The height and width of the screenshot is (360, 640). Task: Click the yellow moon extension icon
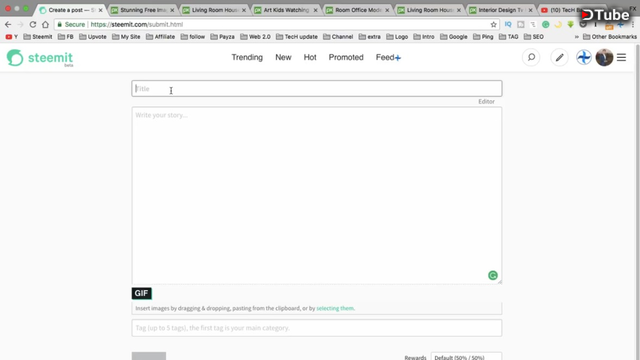[x=558, y=24]
